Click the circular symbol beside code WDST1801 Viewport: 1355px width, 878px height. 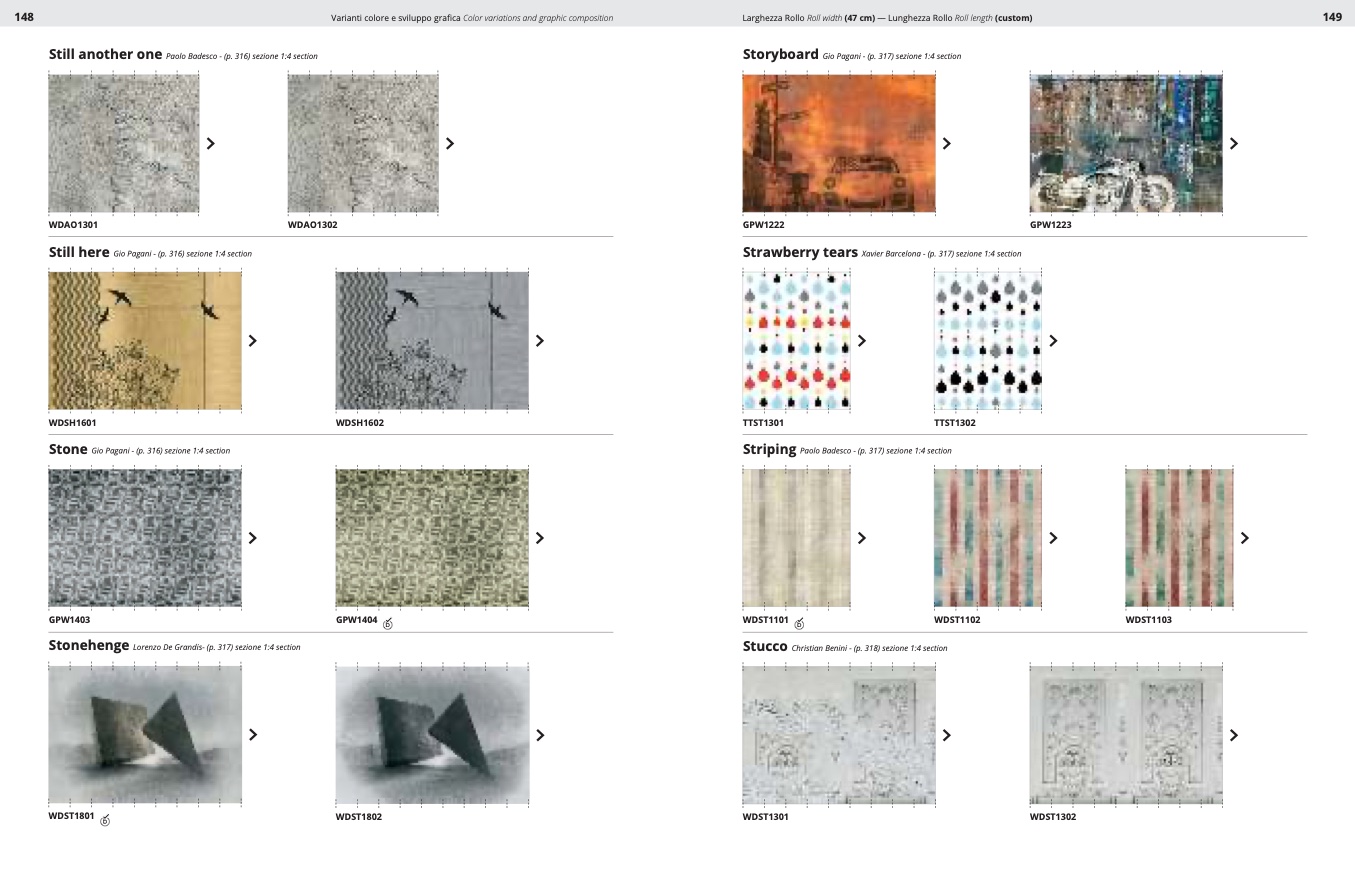coord(105,821)
